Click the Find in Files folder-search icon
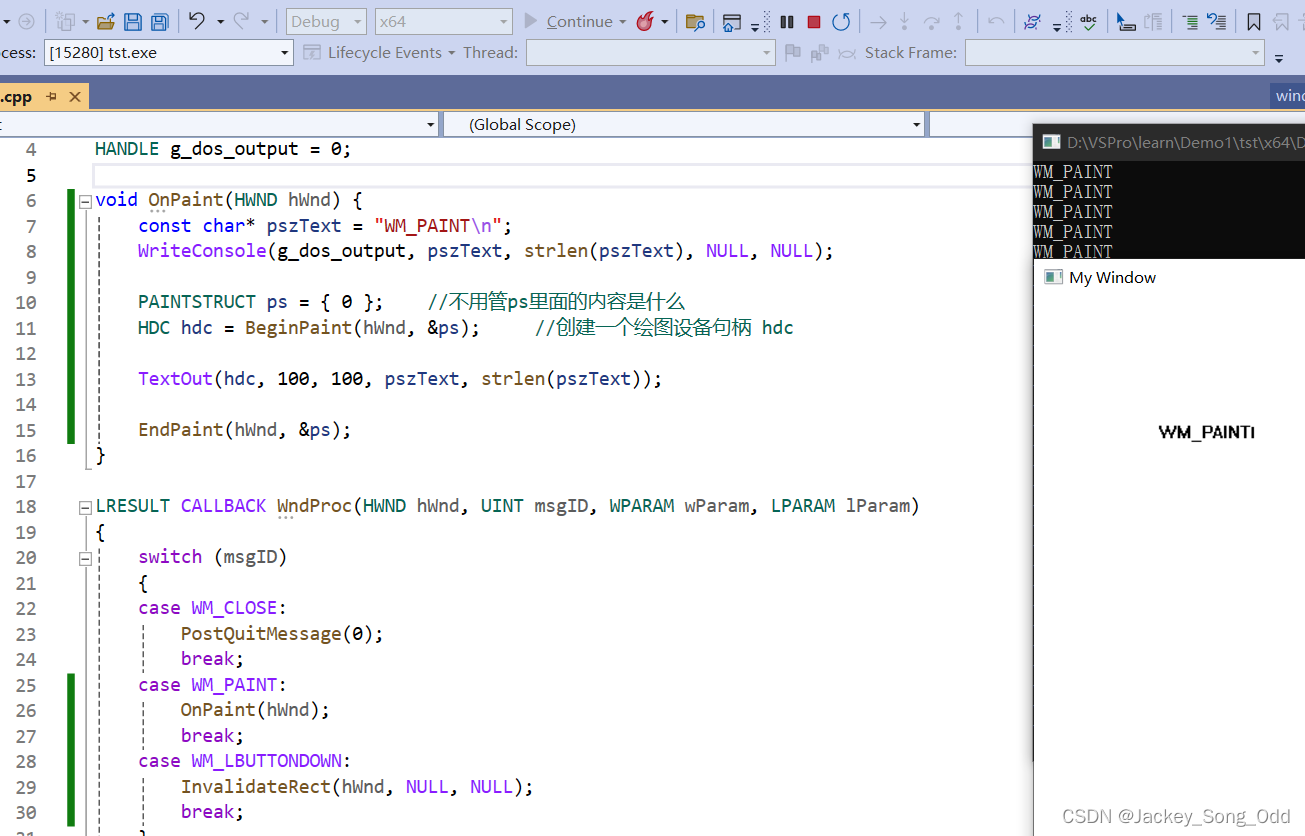Image resolution: width=1305 pixels, height=836 pixels. [x=695, y=21]
